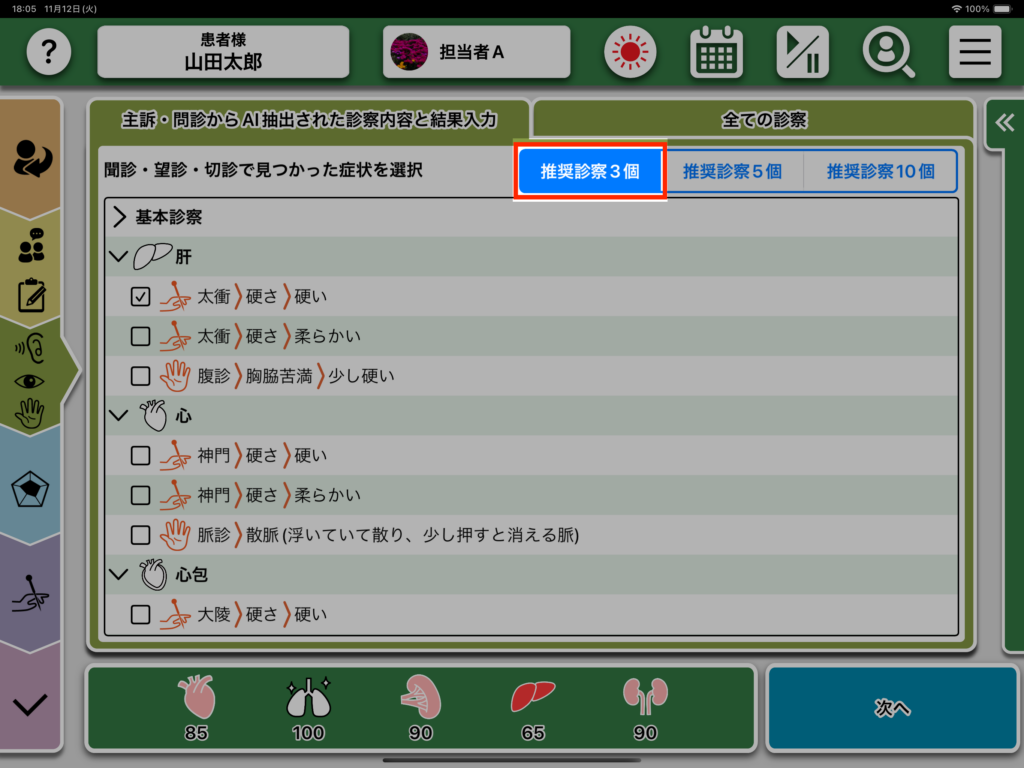Tap the question mark help icon
Image resolution: width=1024 pixels, height=768 pixels.
(x=49, y=52)
